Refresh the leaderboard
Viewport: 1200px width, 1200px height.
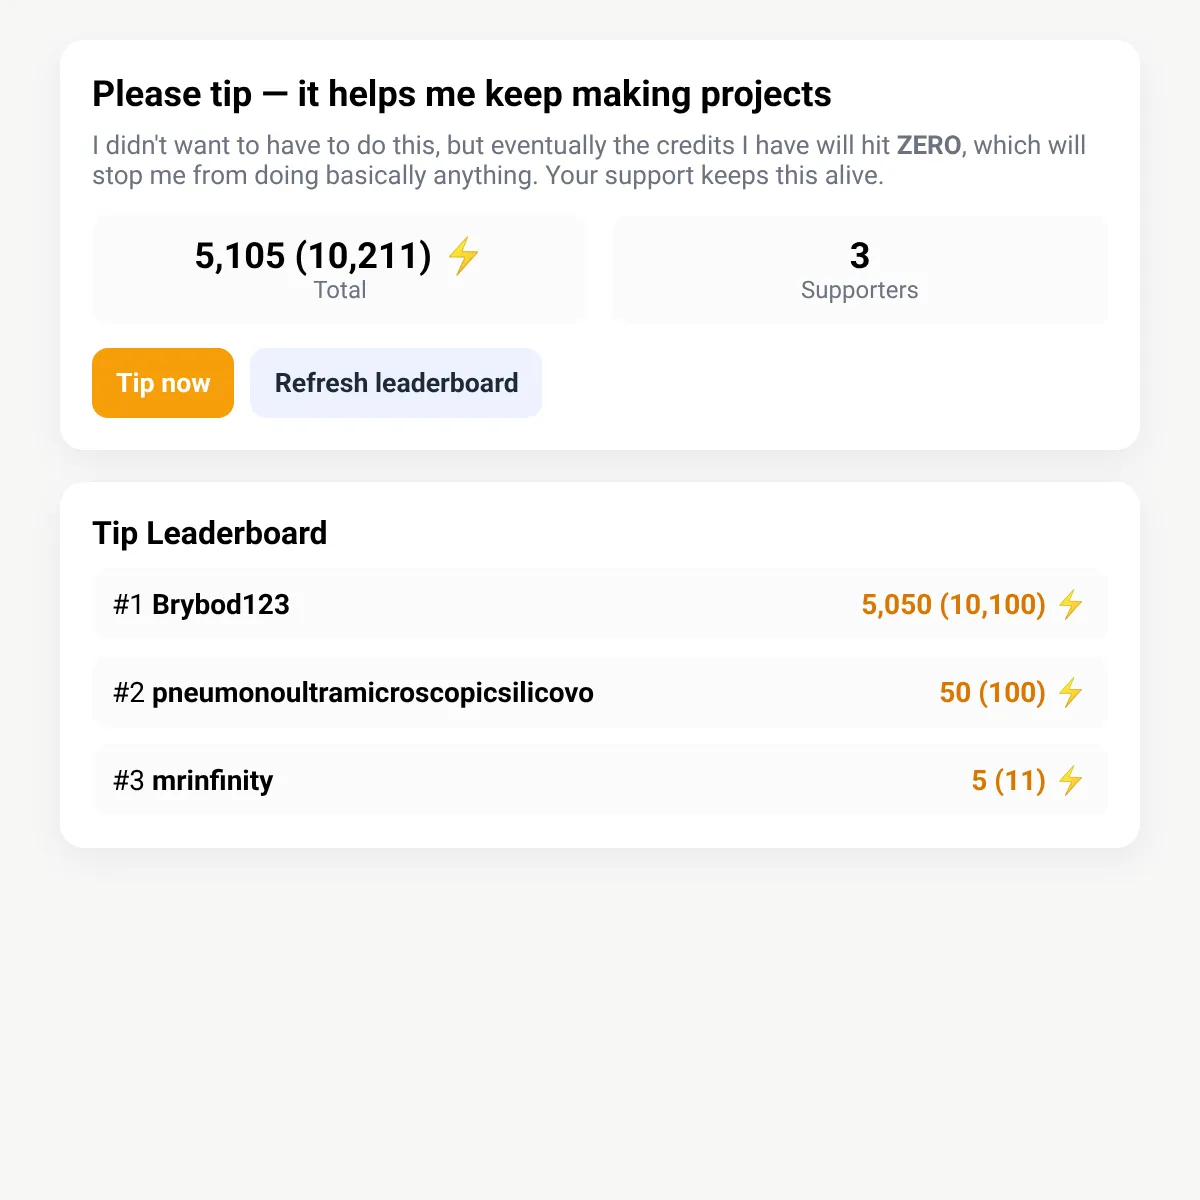(396, 383)
